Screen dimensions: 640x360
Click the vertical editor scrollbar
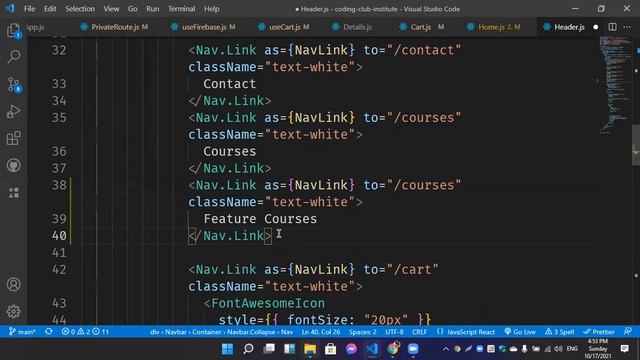636,145
